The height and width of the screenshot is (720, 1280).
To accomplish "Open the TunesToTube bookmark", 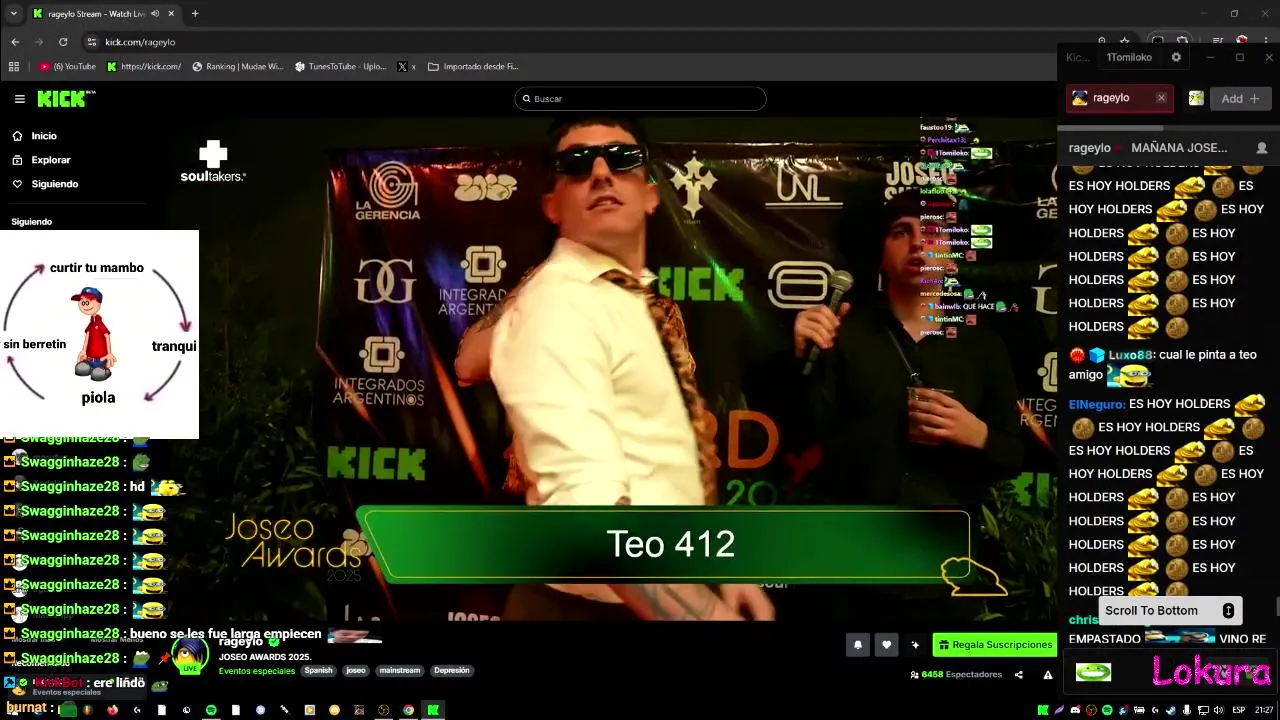I will (x=340, y=67).
